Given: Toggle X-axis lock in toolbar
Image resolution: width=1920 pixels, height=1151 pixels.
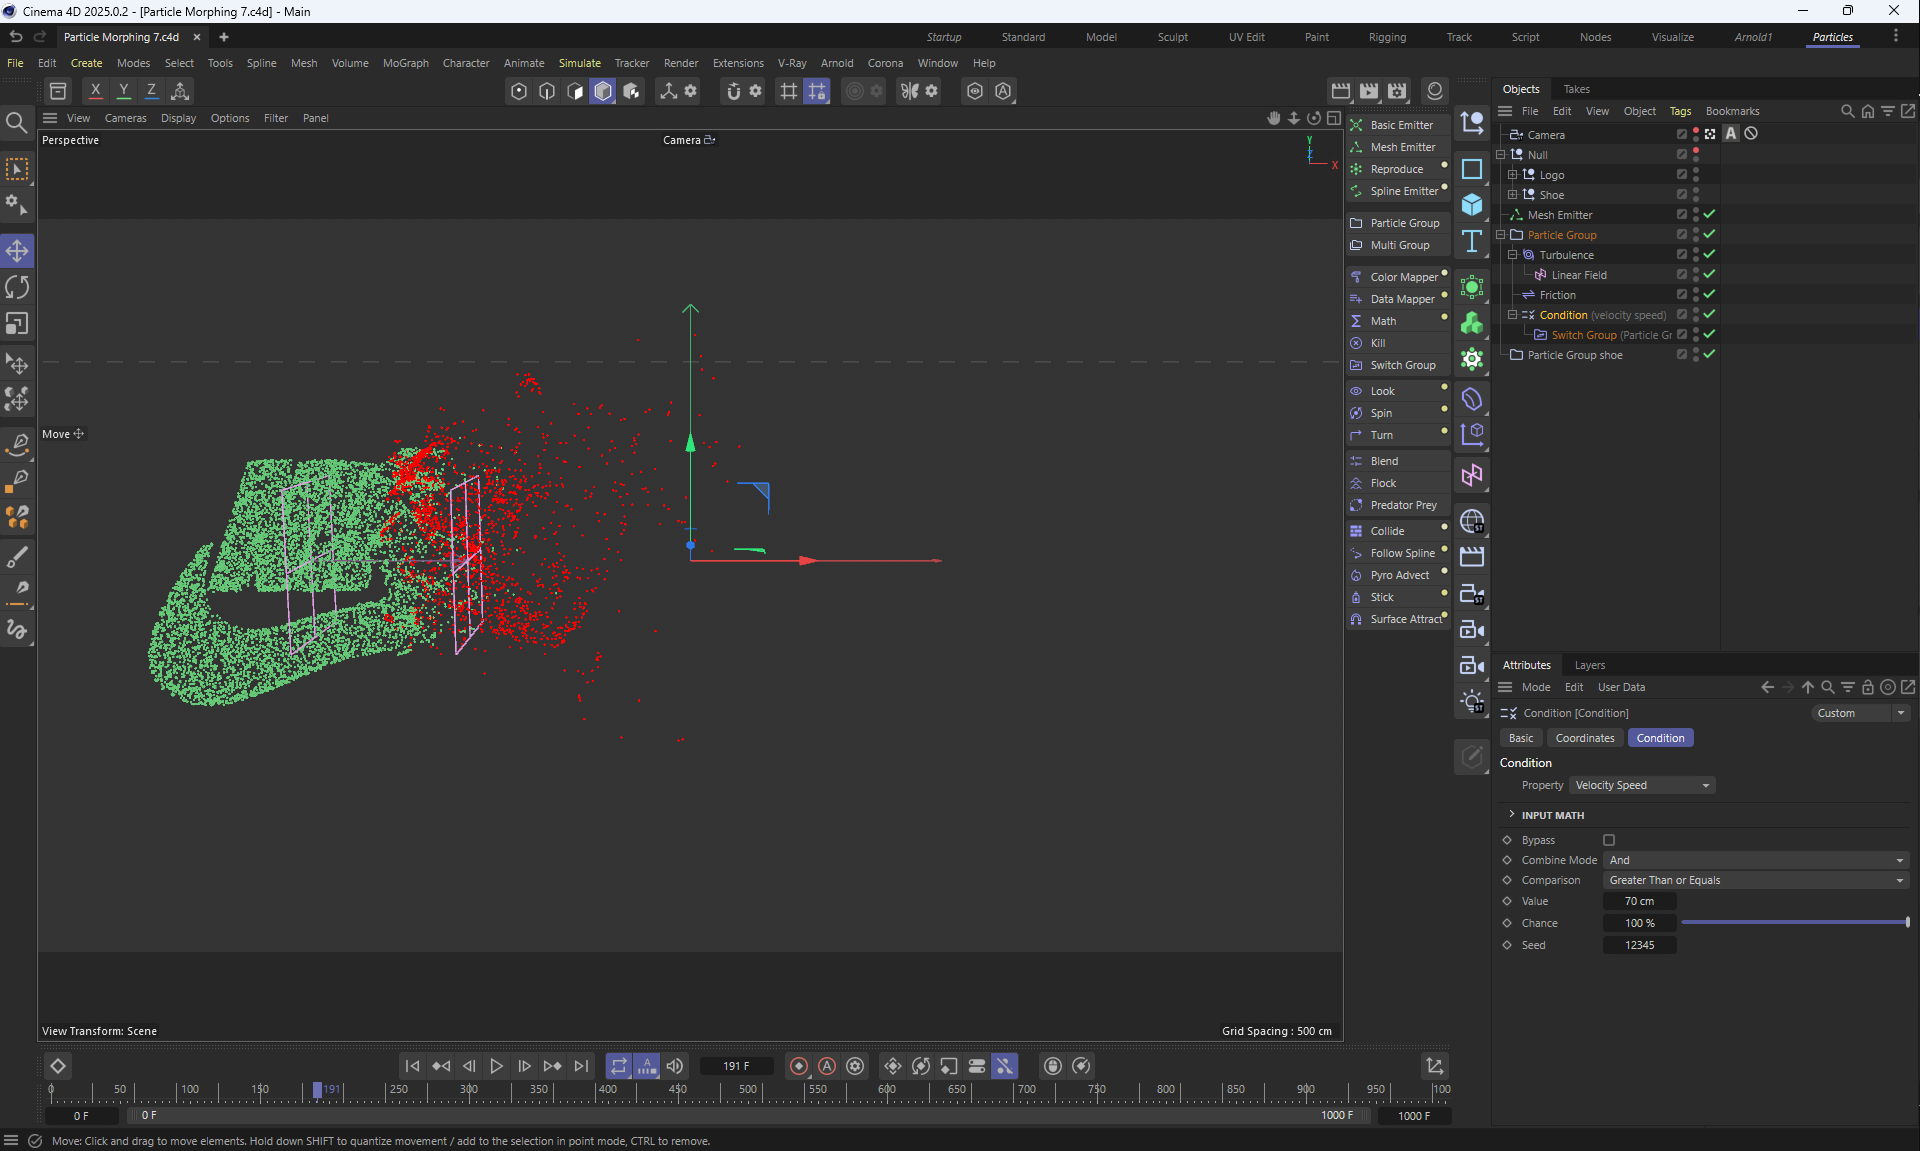Looking at the screenshot, I should coord(95,91).
